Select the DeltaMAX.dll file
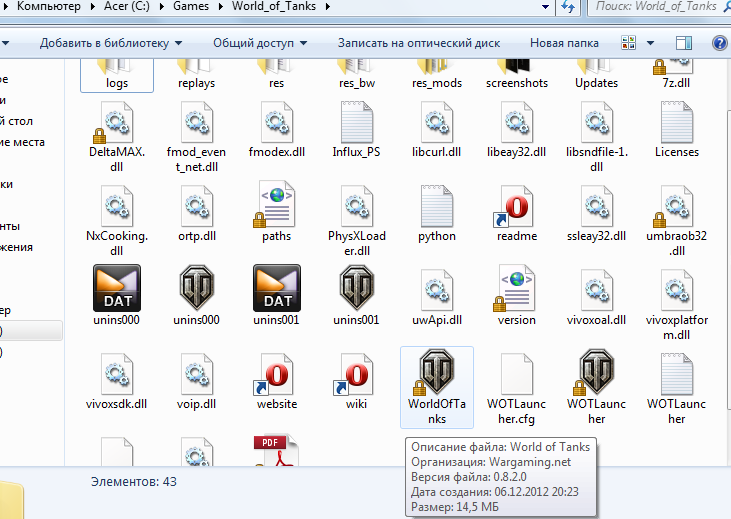The image size is (731, 519). [x=117, y=138]
